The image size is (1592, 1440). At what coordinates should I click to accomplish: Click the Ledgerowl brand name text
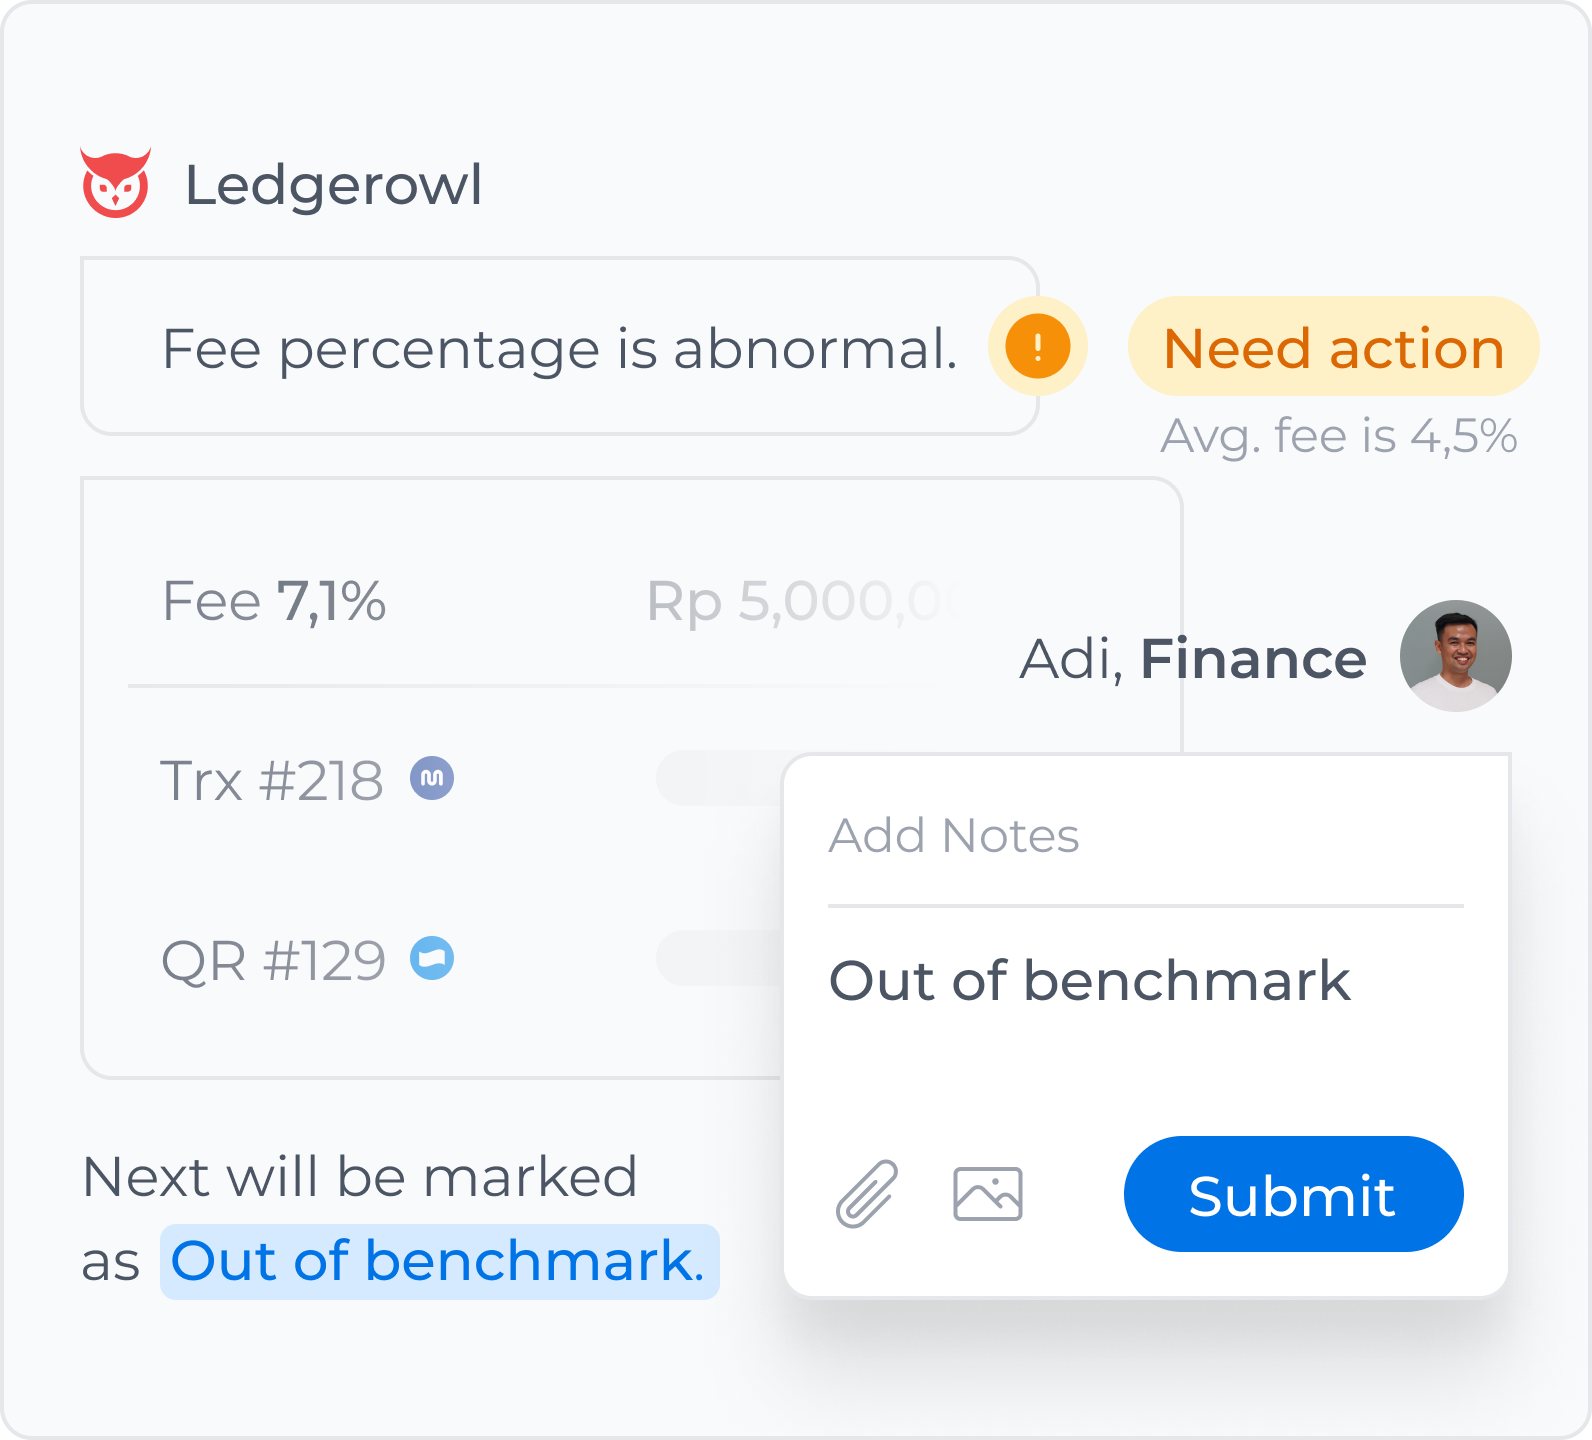pyautogui.click(x=334, y=185)
